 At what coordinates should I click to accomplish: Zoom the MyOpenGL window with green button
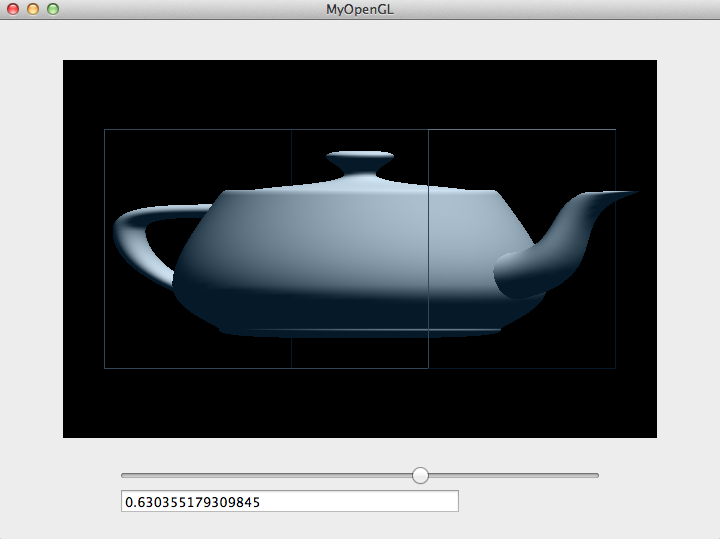coord(53,9)
